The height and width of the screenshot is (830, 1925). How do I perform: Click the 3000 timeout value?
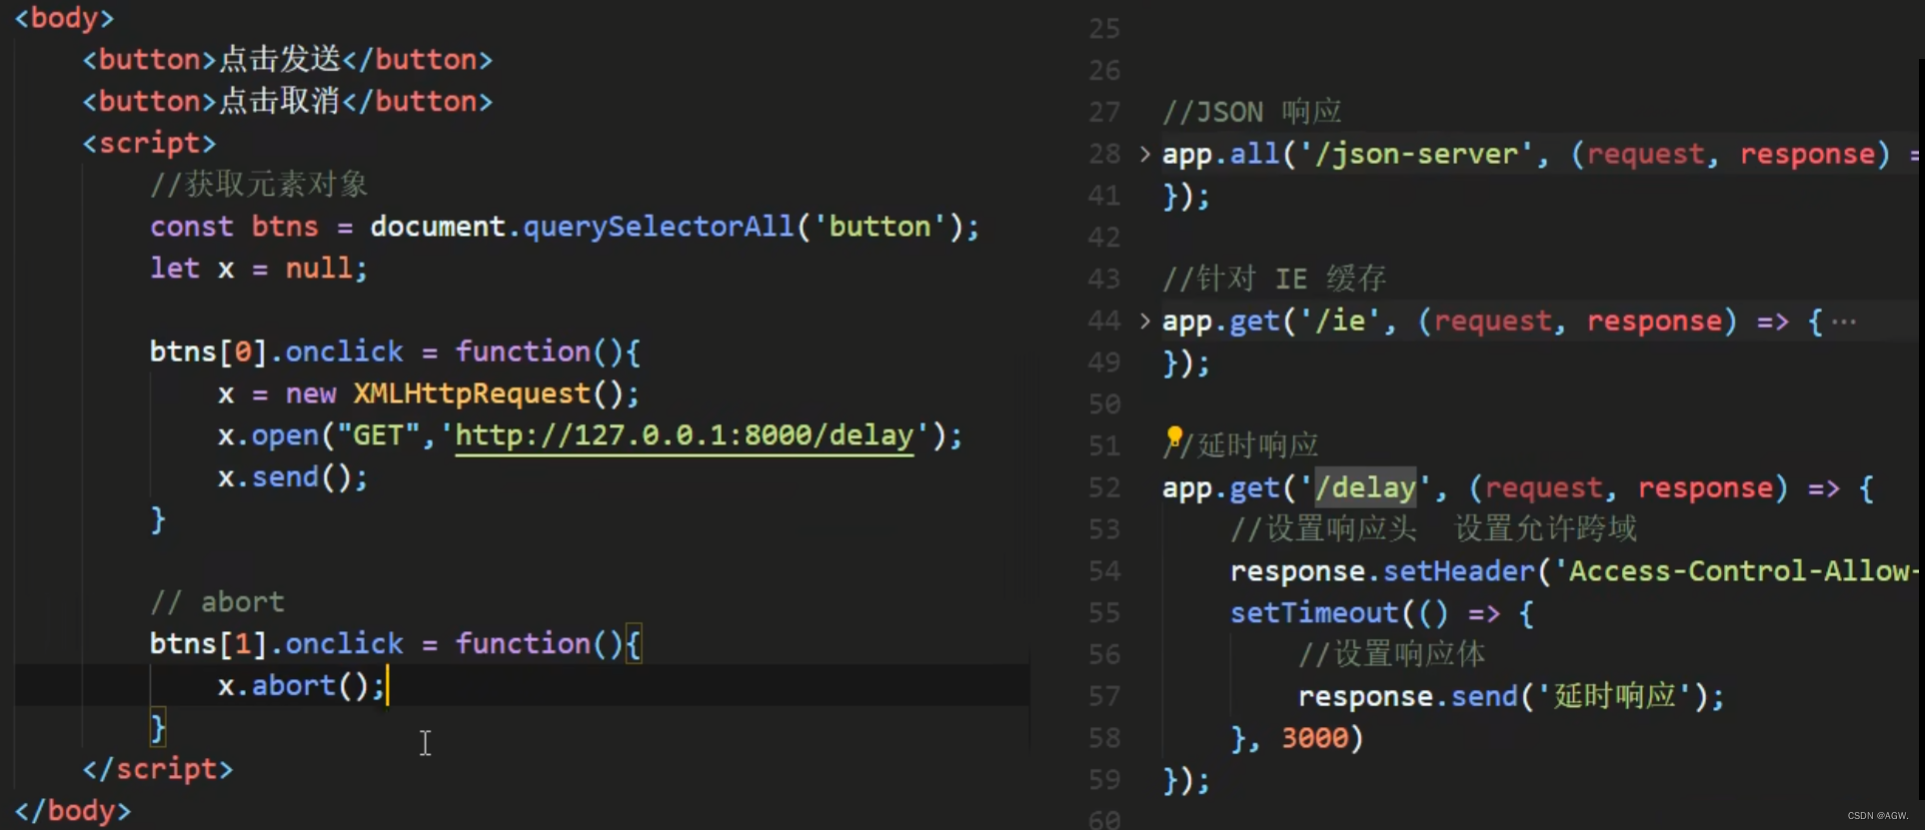(1315, 738)
